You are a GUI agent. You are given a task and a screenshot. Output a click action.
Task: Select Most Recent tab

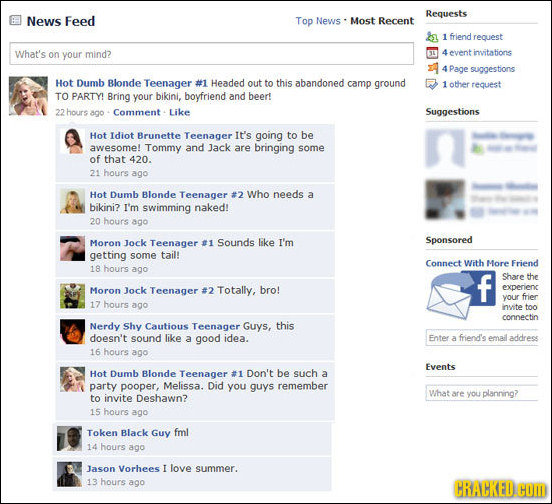[x=382, y=21]
